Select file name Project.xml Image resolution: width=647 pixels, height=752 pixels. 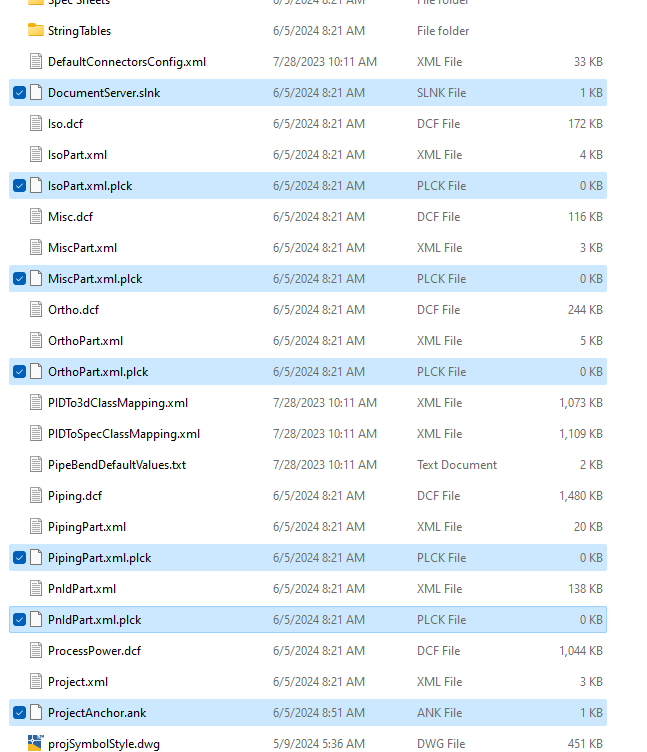coord(78,682)
